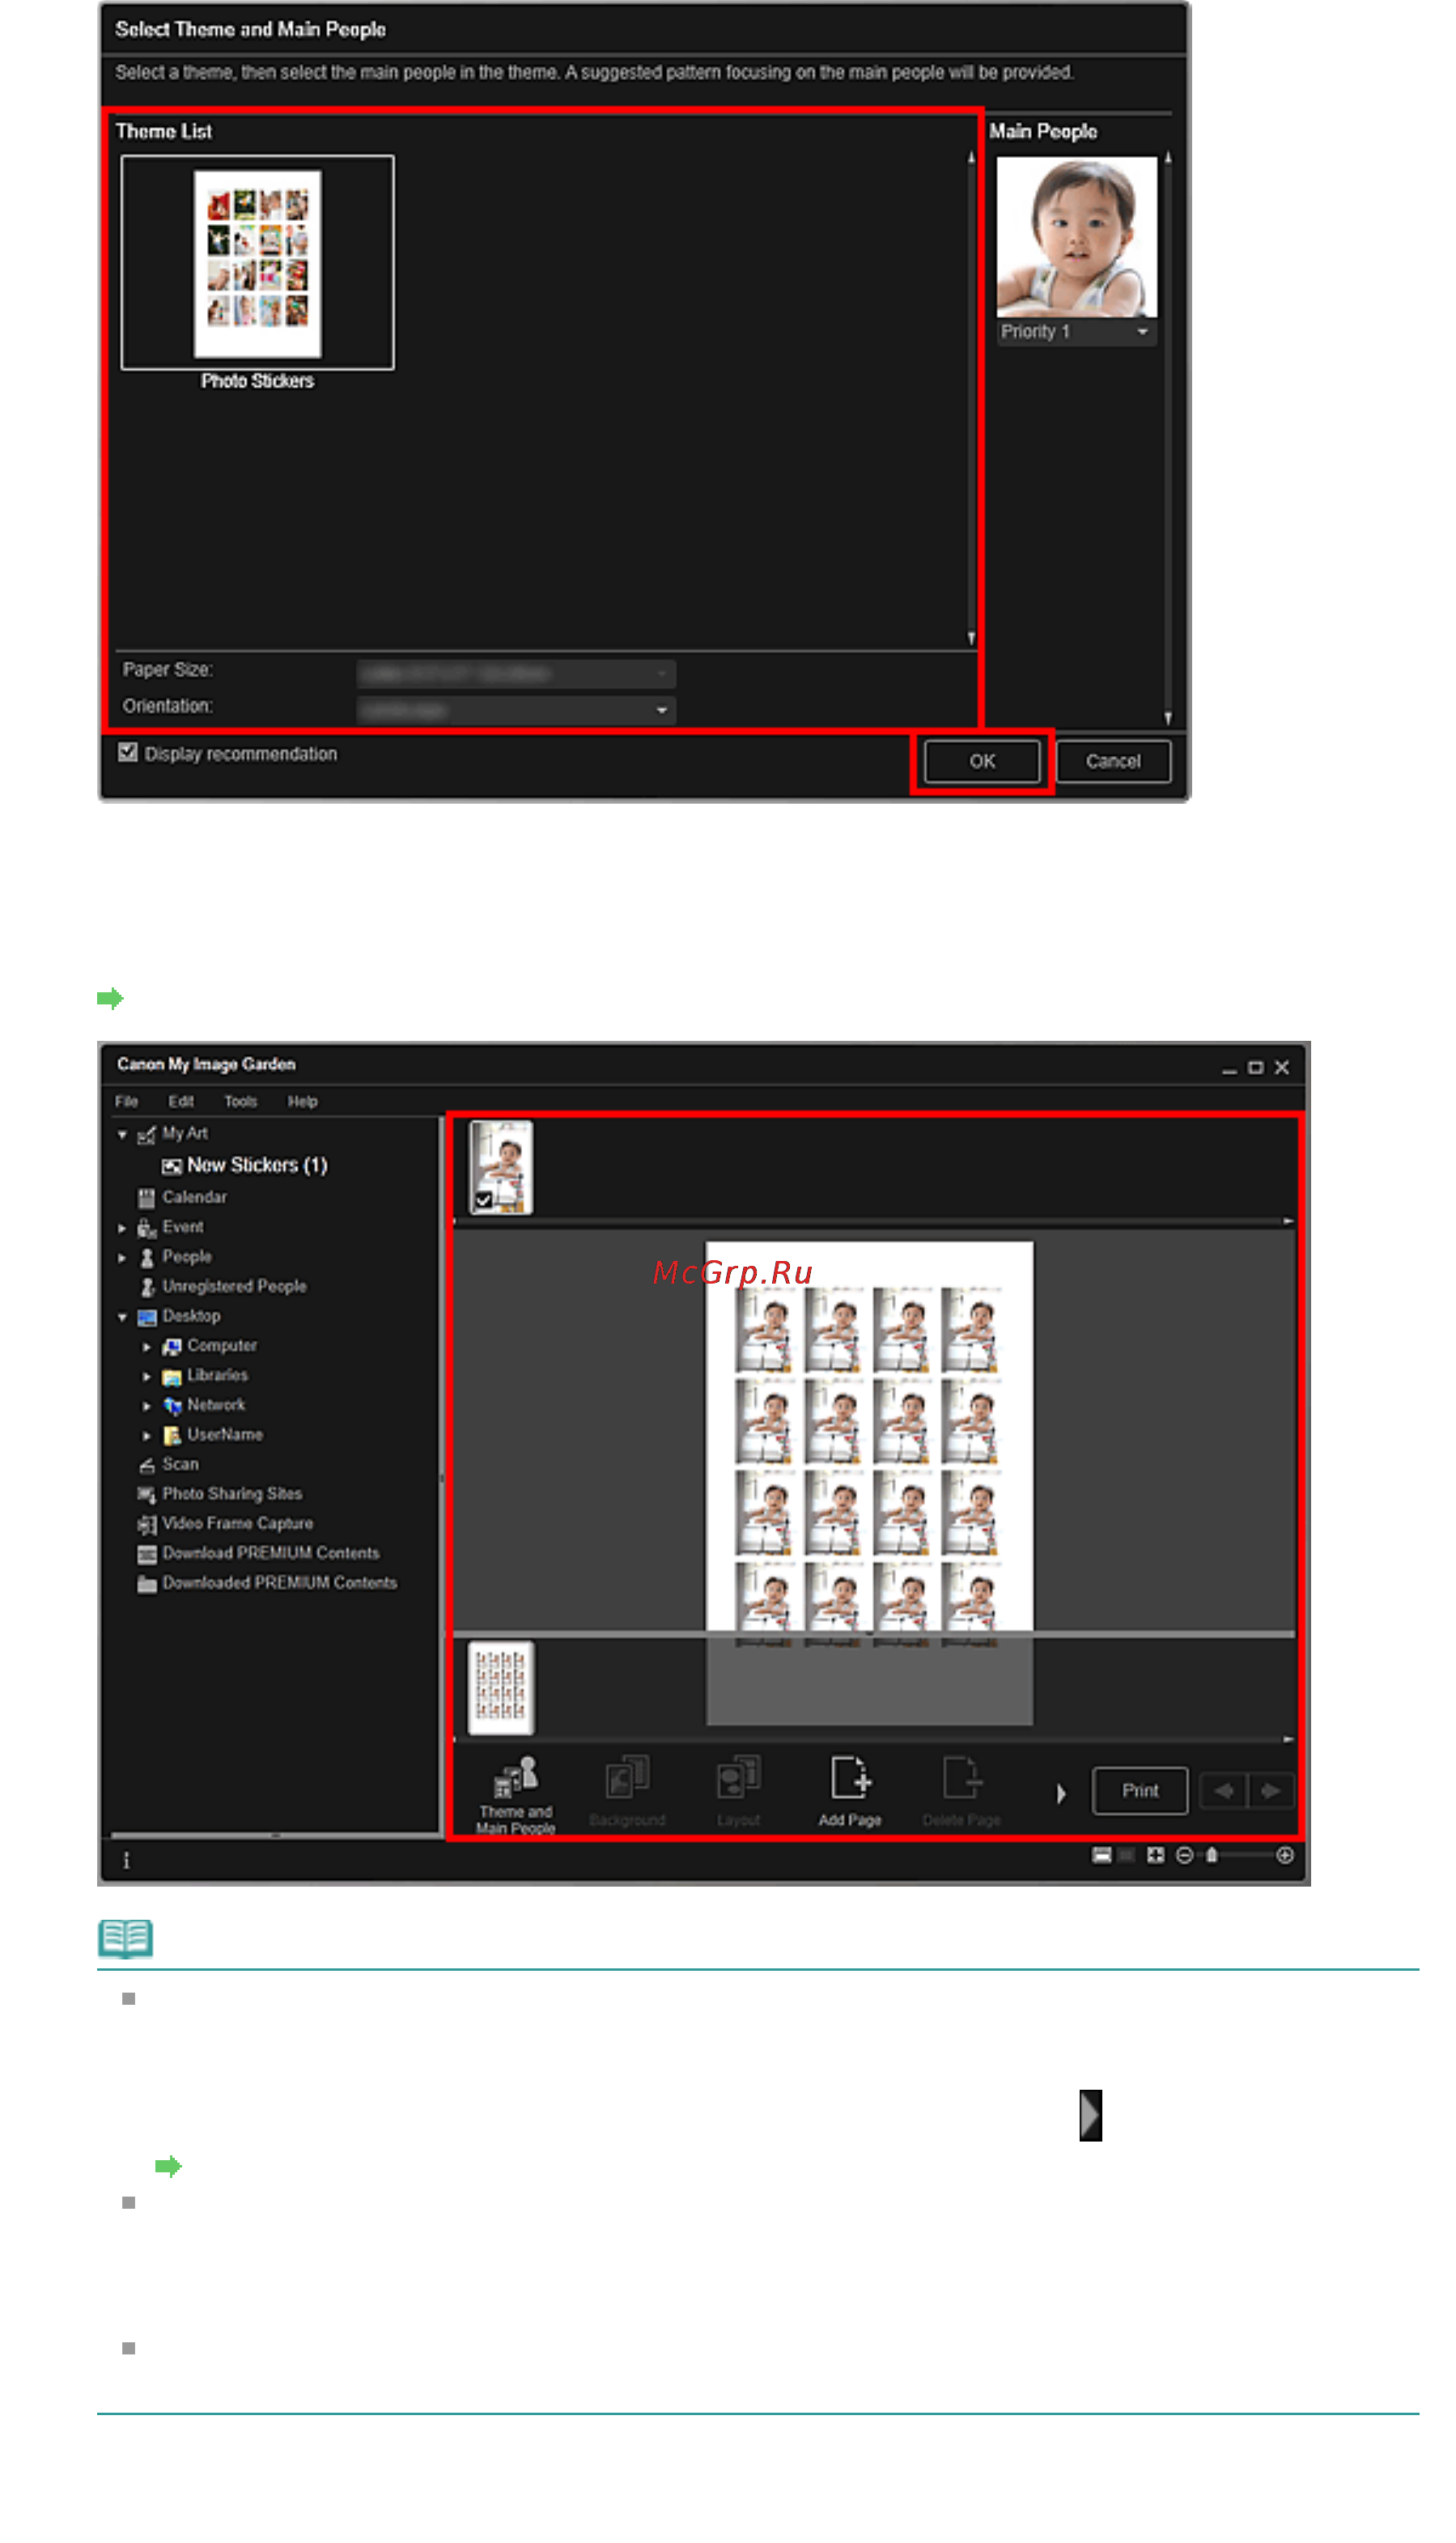This screenshot has height=2543, width=1456.
Task: Click the zoom out minus icon
Action: point(1185,1856)
